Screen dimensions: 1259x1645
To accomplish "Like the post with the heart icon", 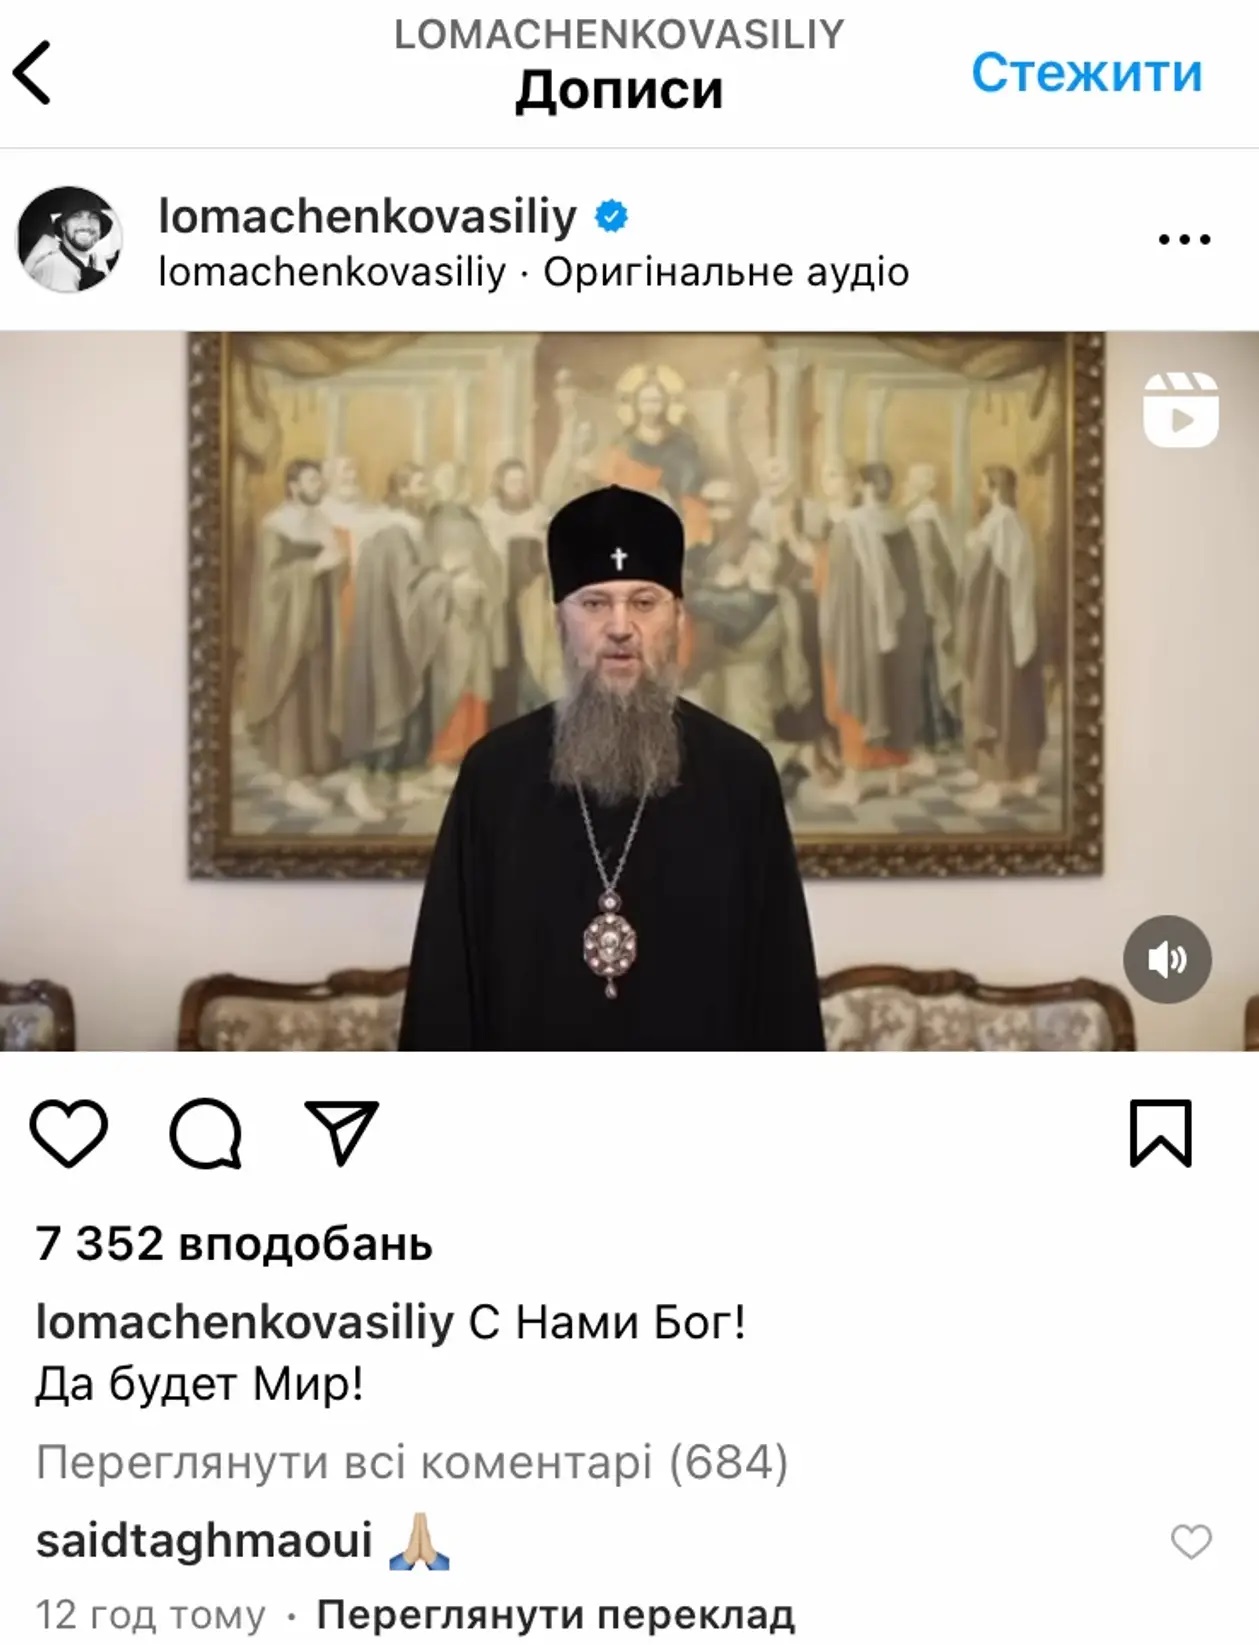I will [69, 1133].
